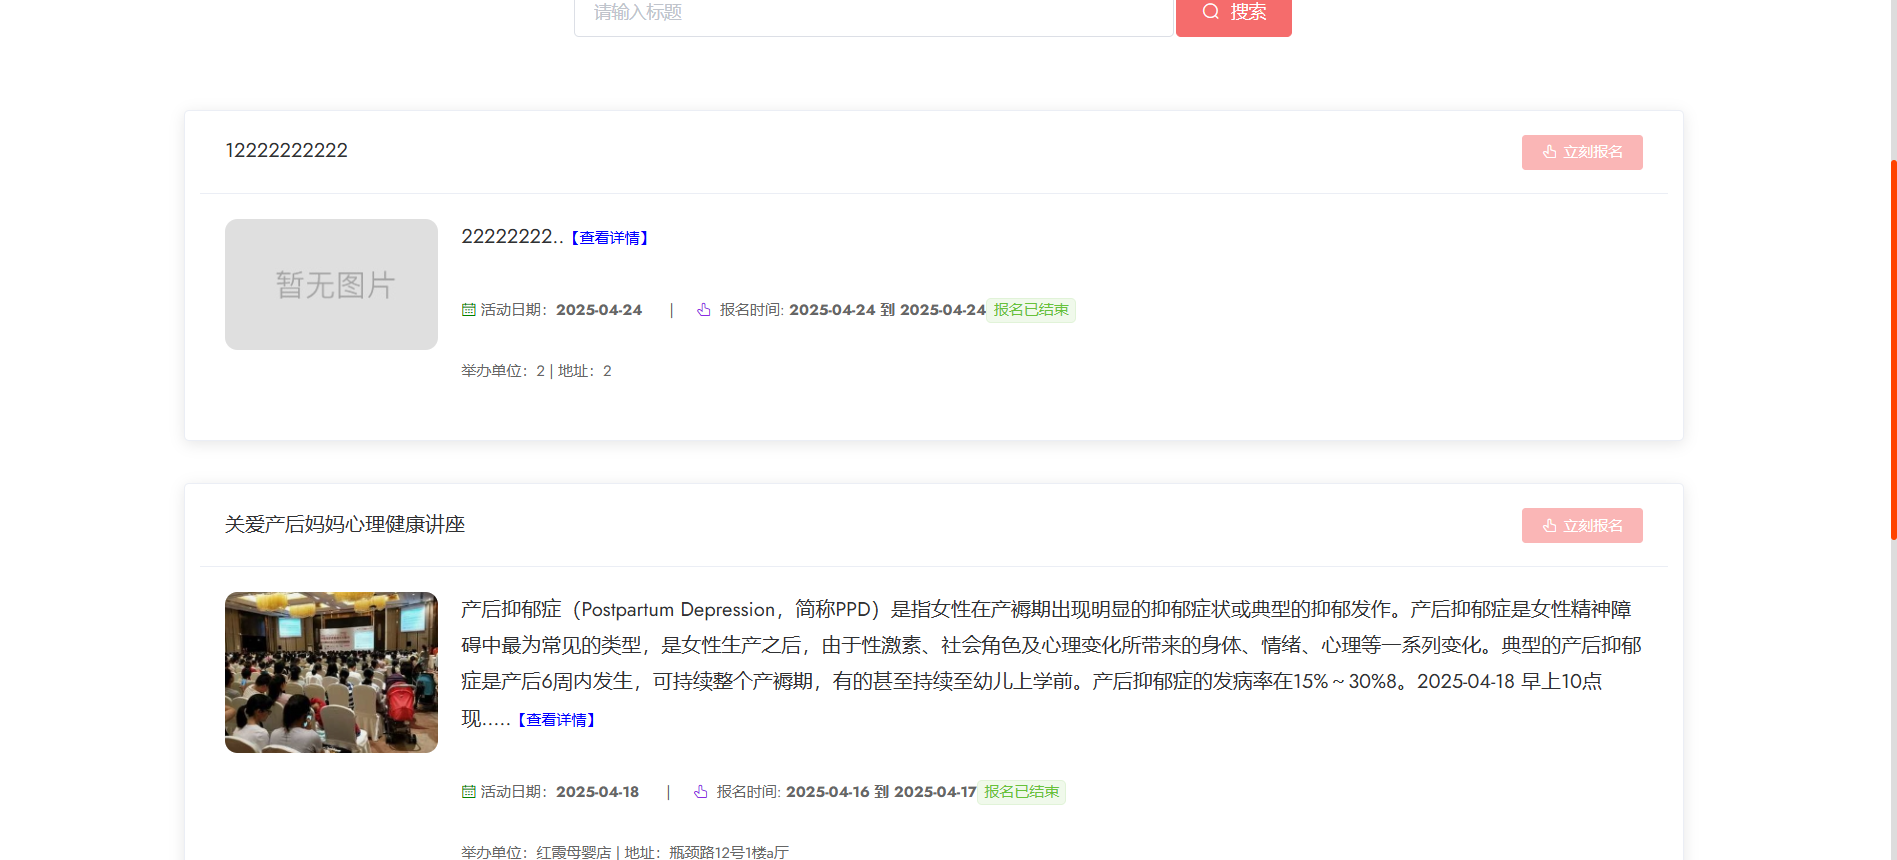Open 查看详情 link after 22222222..
Image resolution: width=1897 pixels, height=860 pixels.
(609, 238)
